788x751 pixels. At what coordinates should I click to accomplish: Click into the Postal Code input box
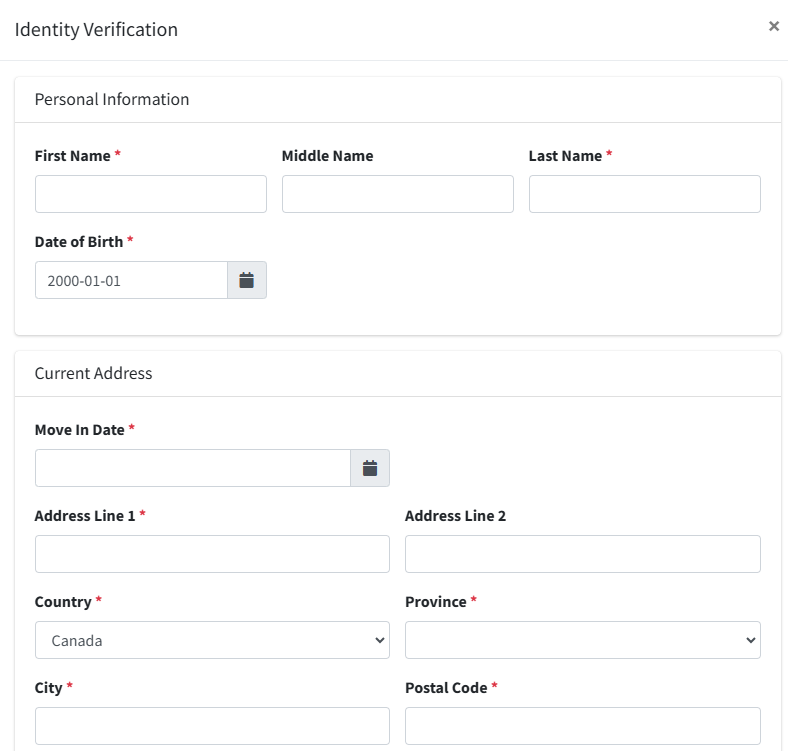(x=583, y=726)
